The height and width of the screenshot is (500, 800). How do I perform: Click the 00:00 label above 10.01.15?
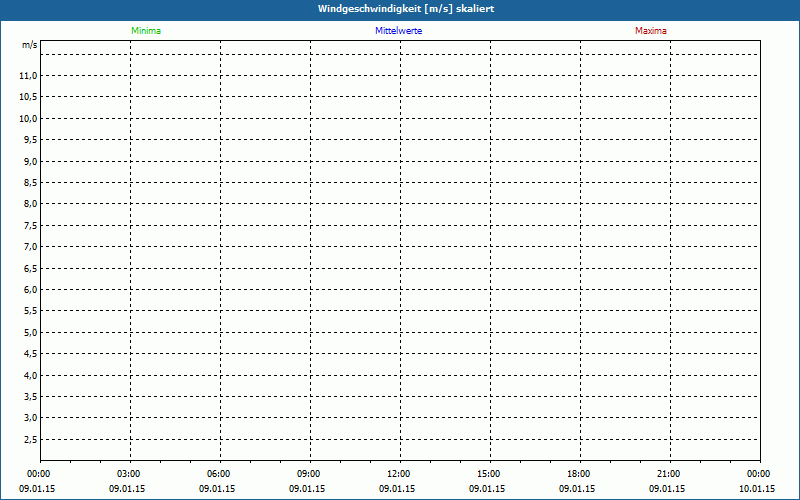coord(759,474)
